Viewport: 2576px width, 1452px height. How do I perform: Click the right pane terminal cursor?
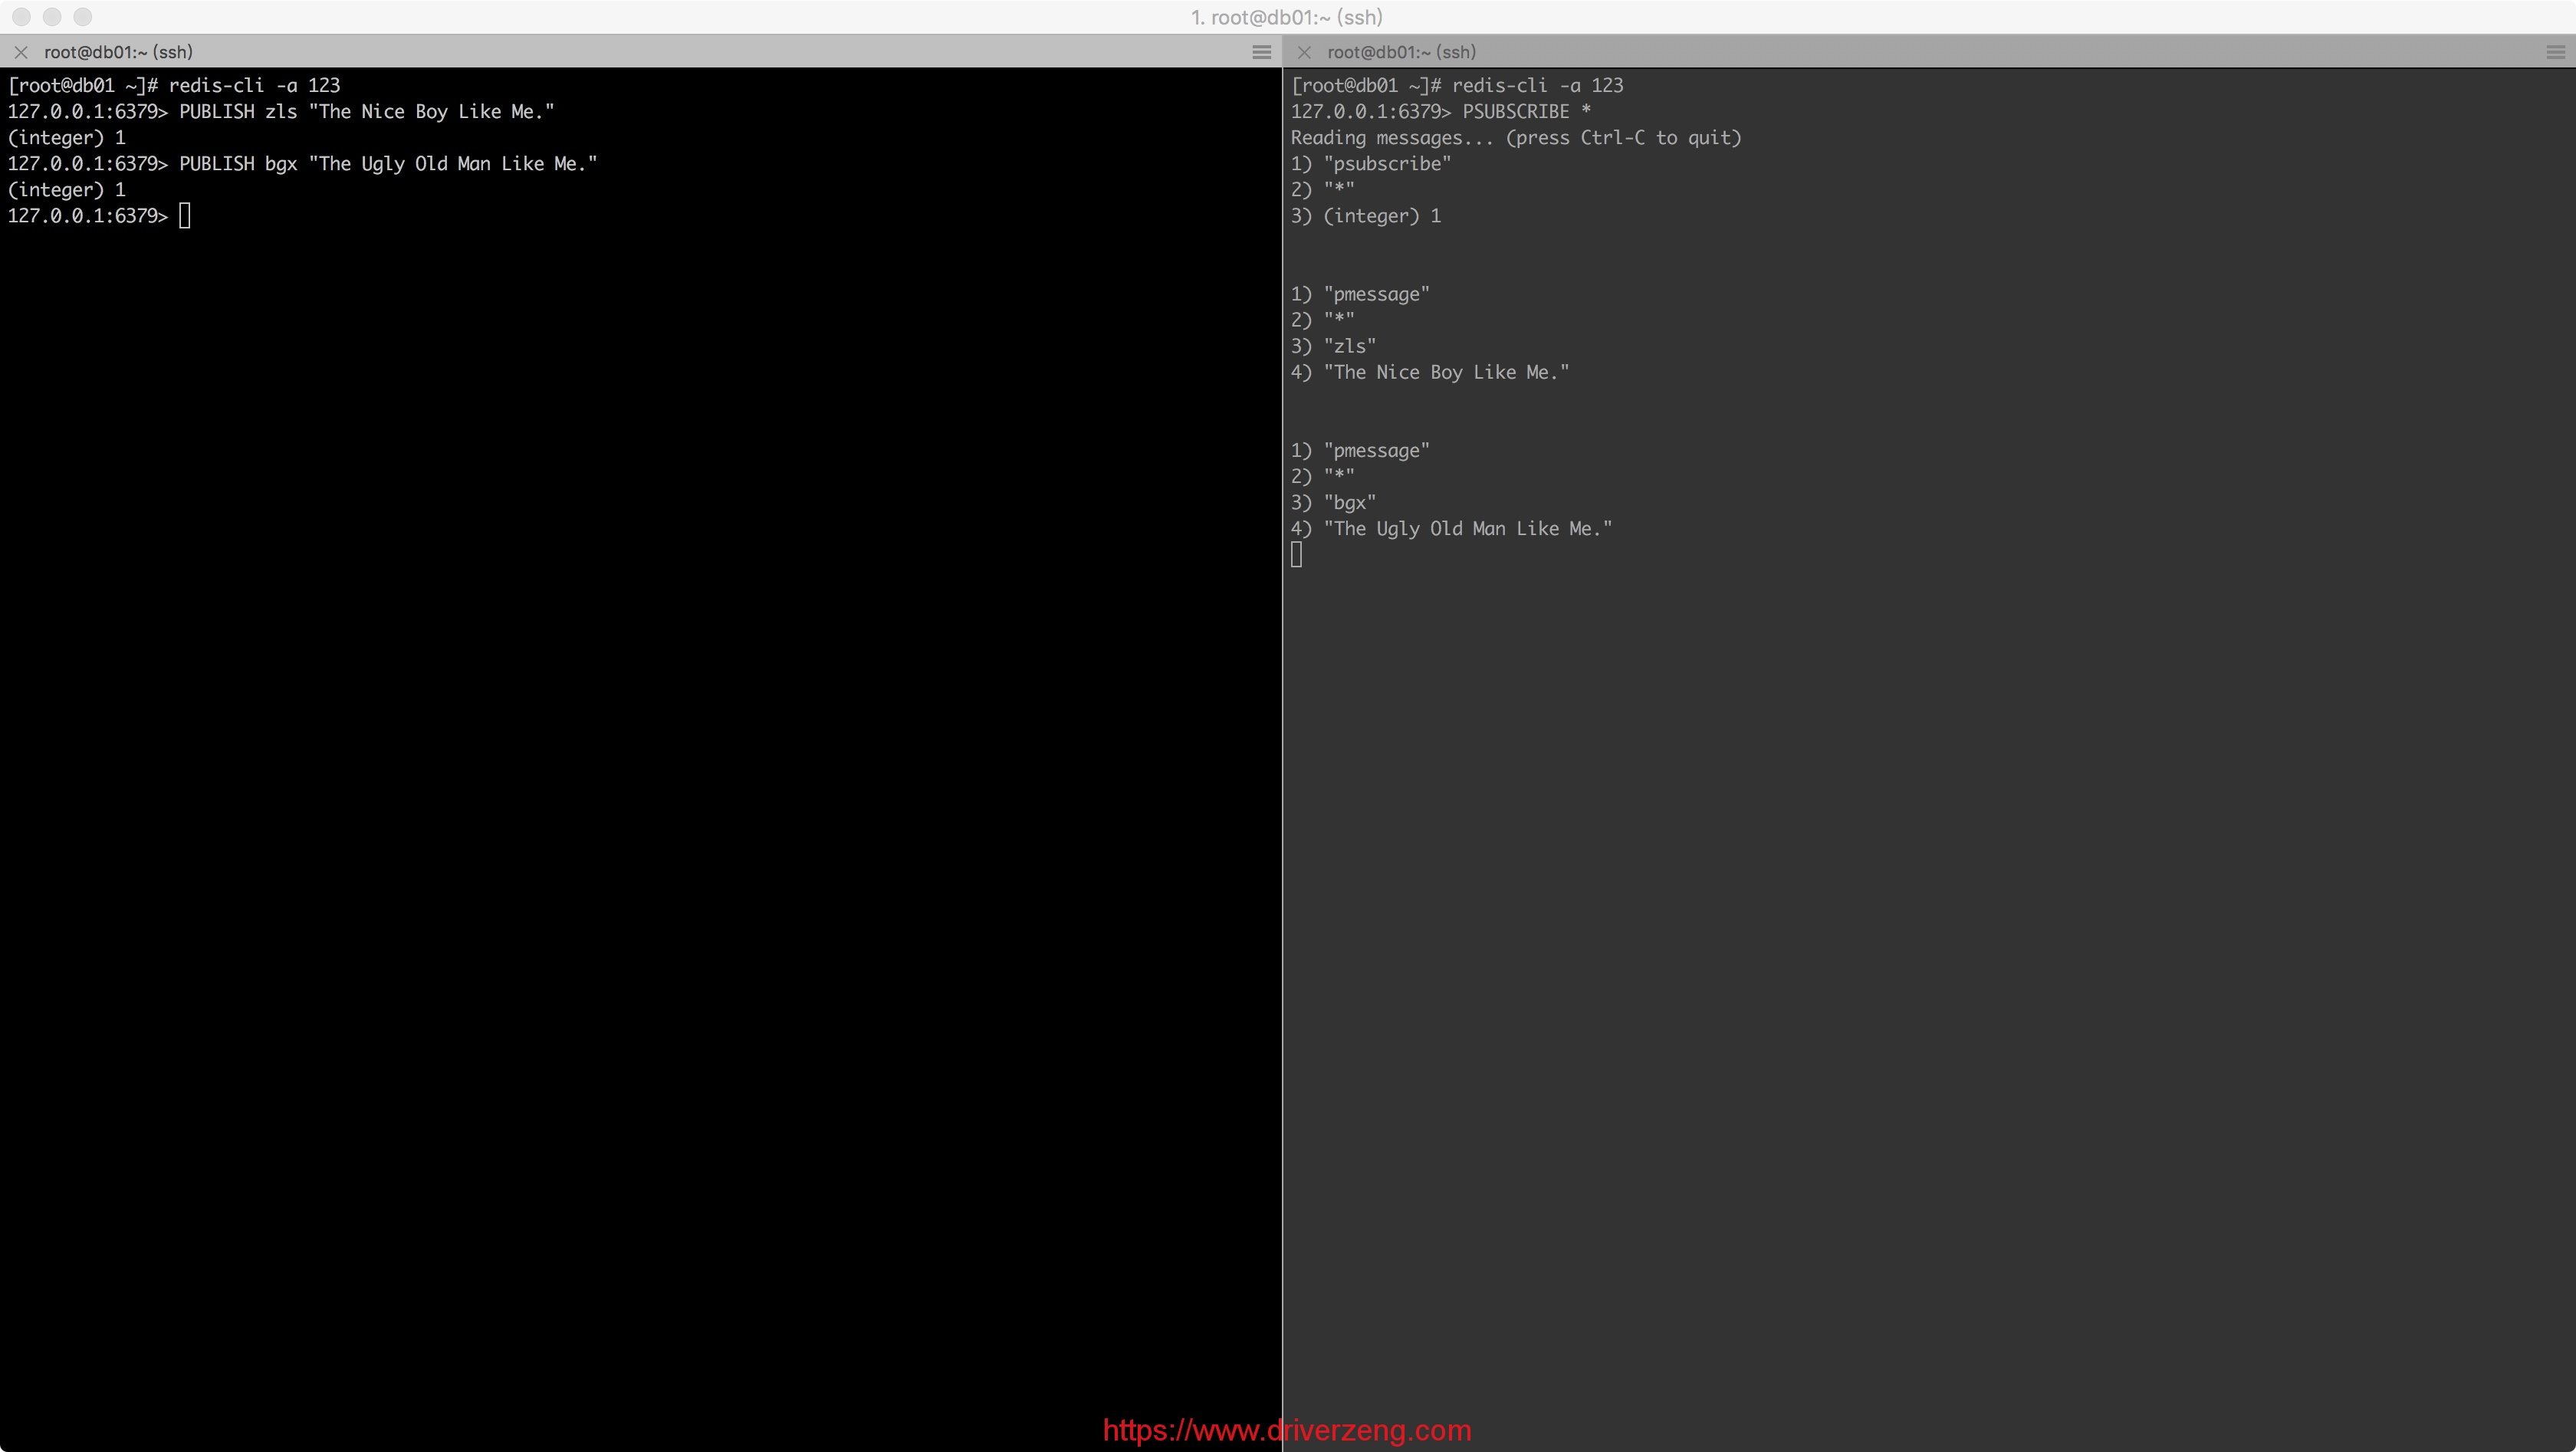point(1297,555)
